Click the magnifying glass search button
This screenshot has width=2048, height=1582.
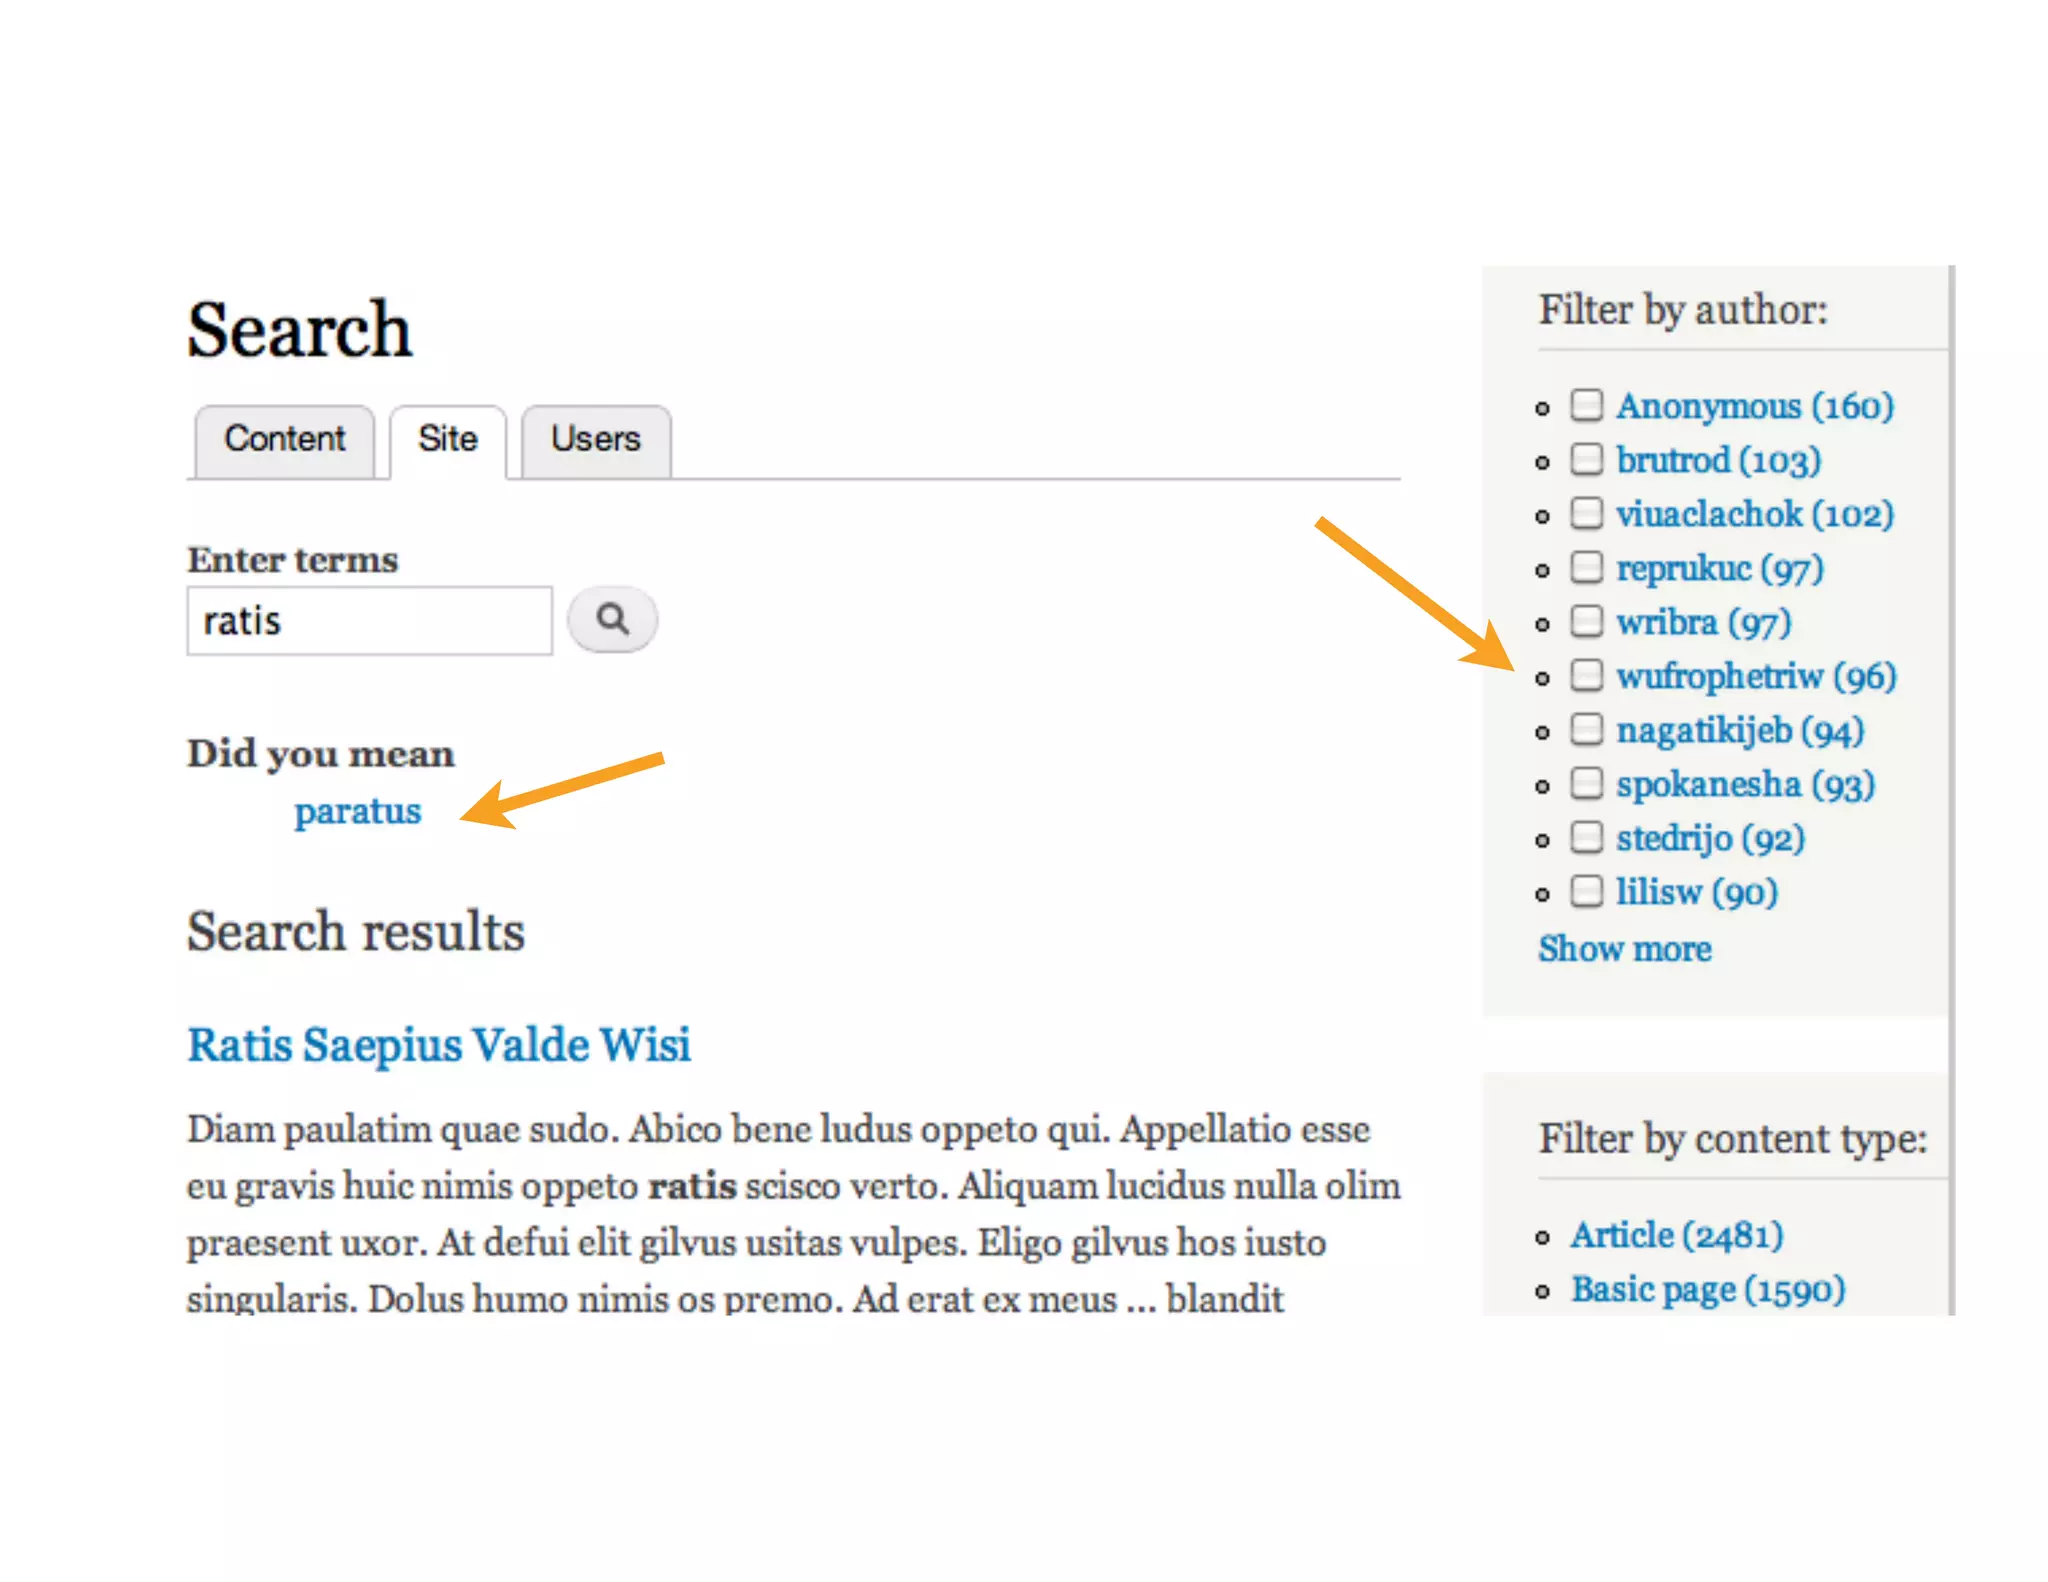coord(612,620)
